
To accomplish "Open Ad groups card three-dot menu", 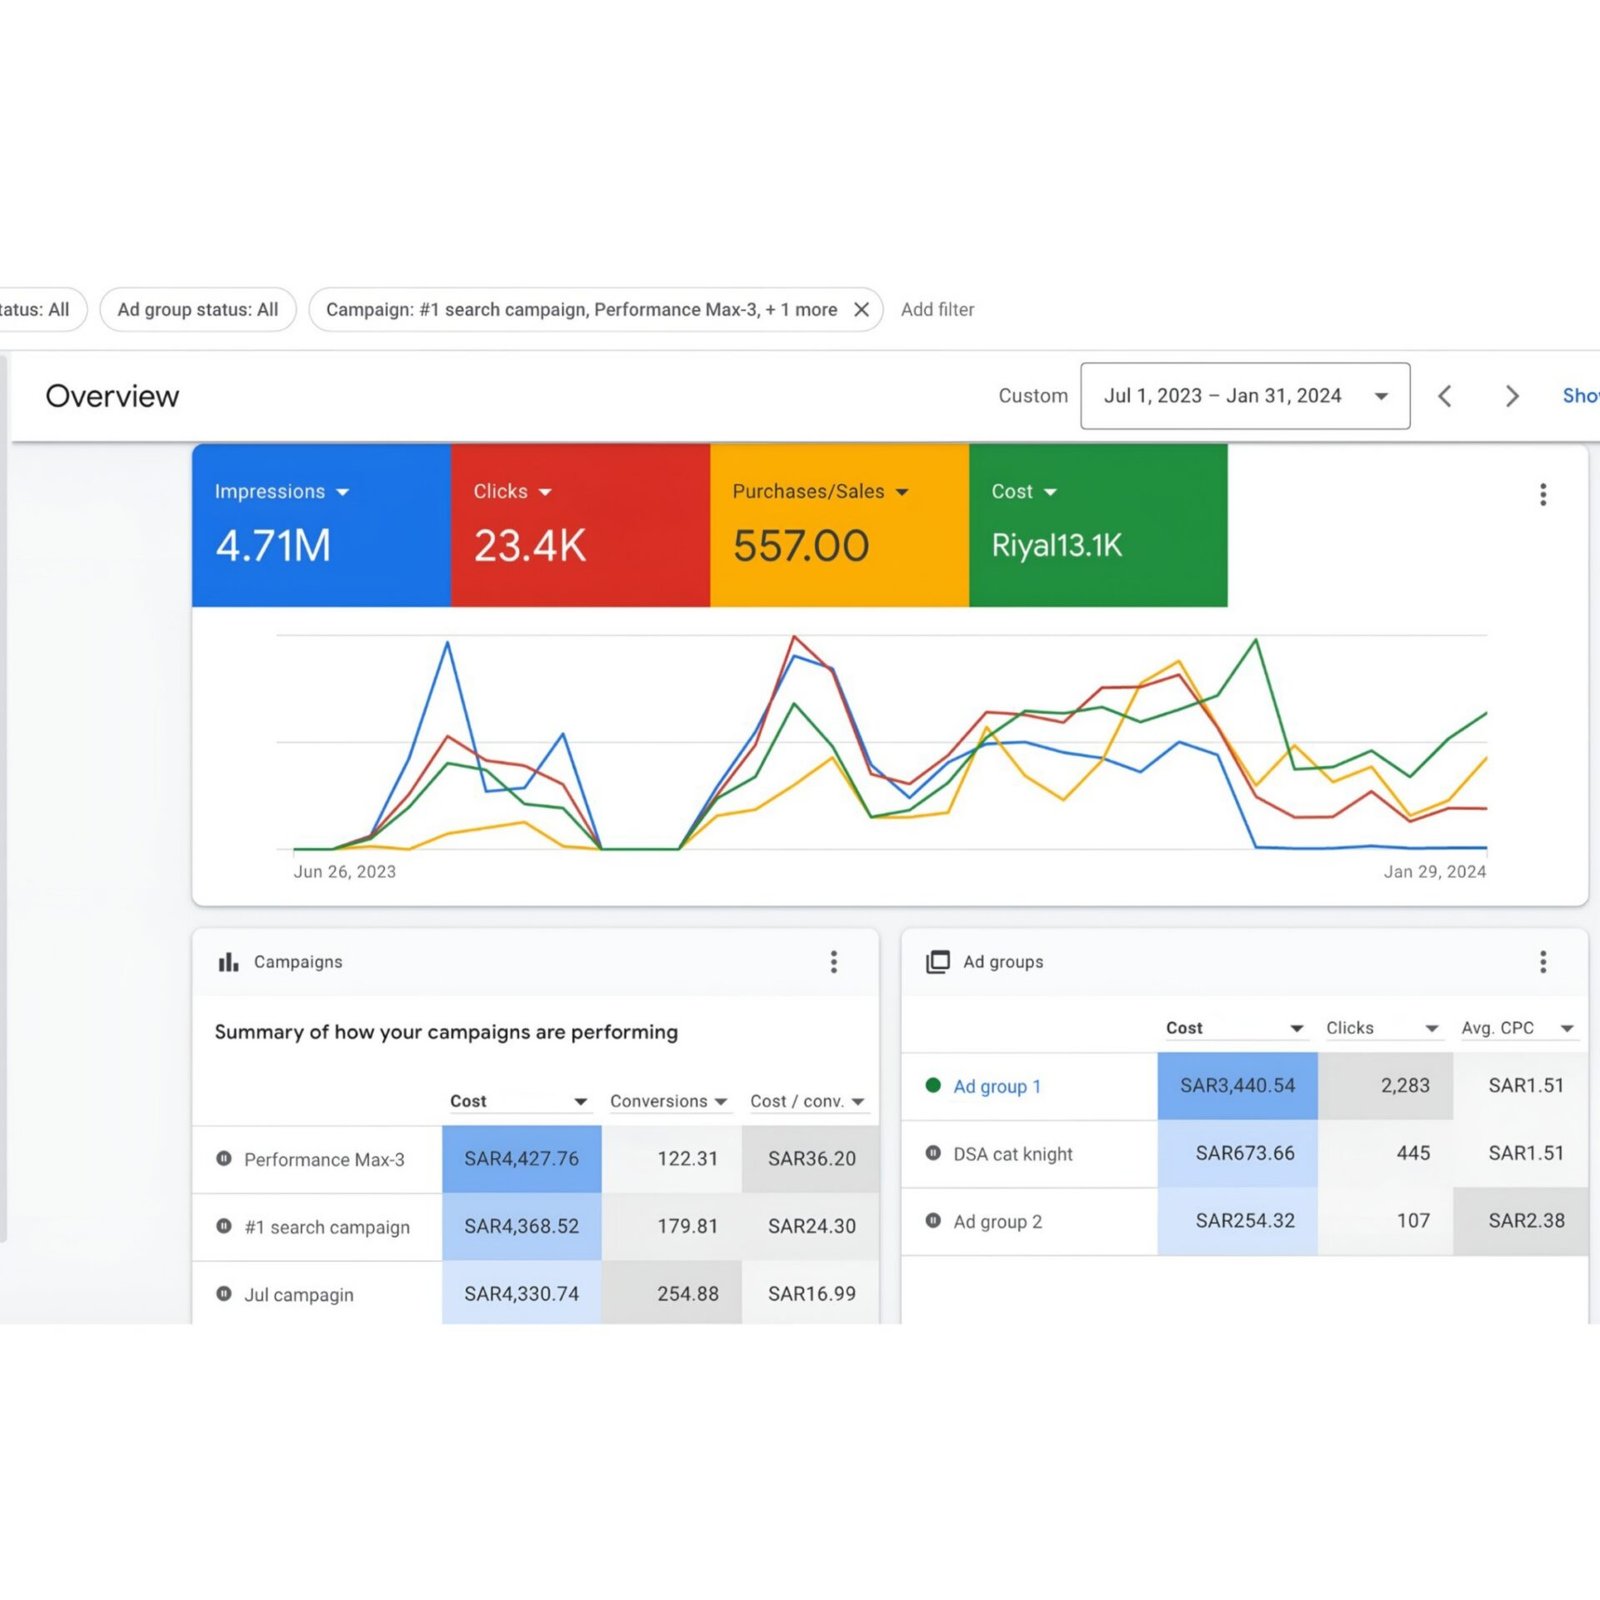I will click(x=1543, y=962).
